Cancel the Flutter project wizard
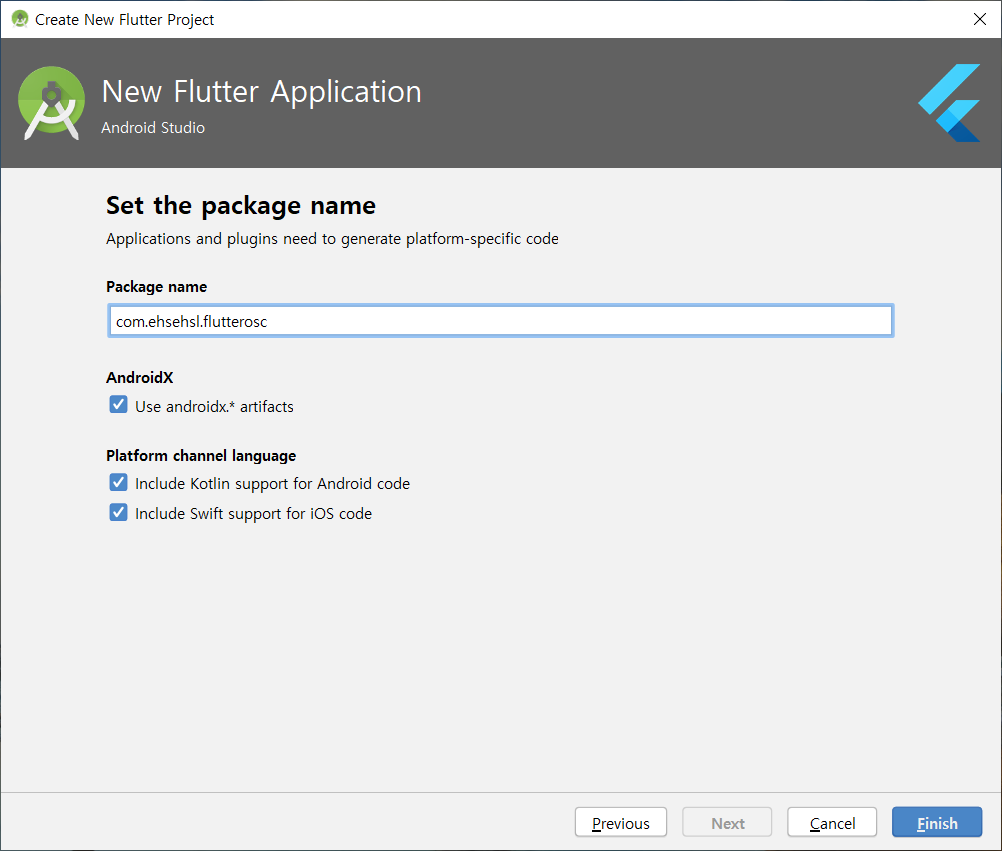Screen dimensions: 1002x851 (x=832, y=822)
